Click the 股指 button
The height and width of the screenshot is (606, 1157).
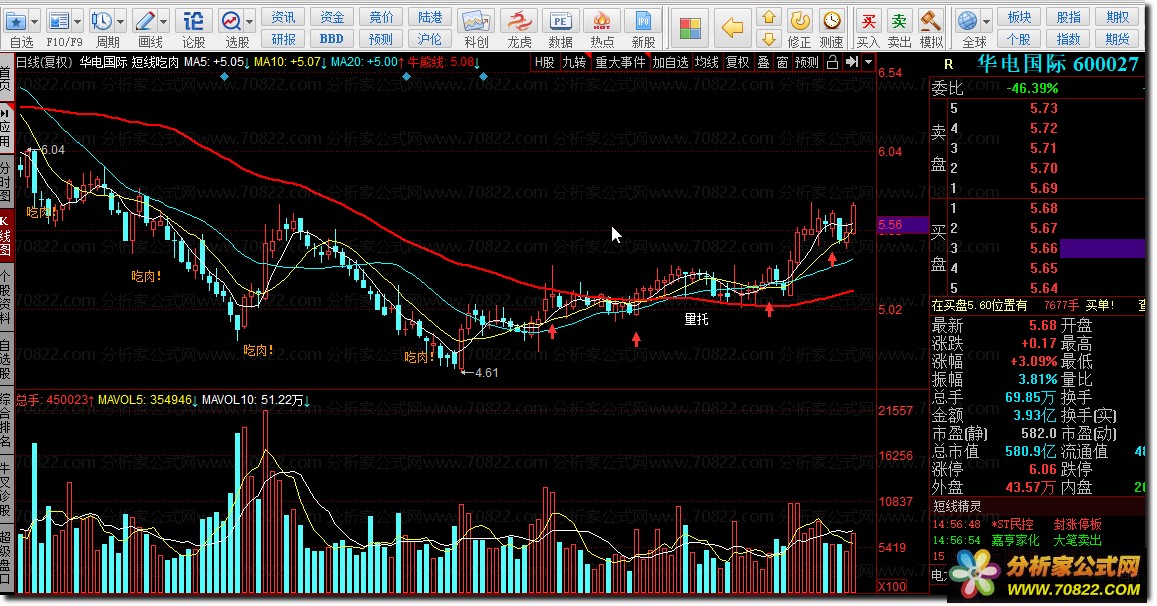click(x=1068, y=17)
